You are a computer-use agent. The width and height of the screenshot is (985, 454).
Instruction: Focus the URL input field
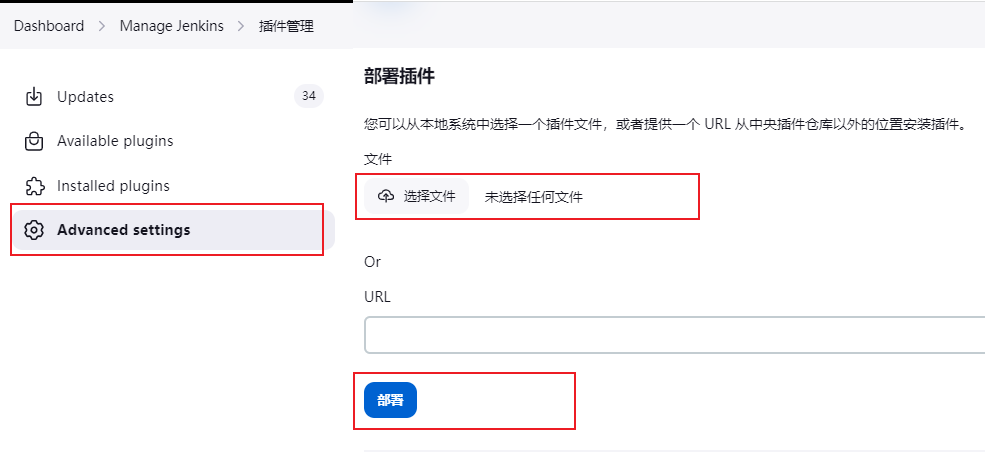675,335
